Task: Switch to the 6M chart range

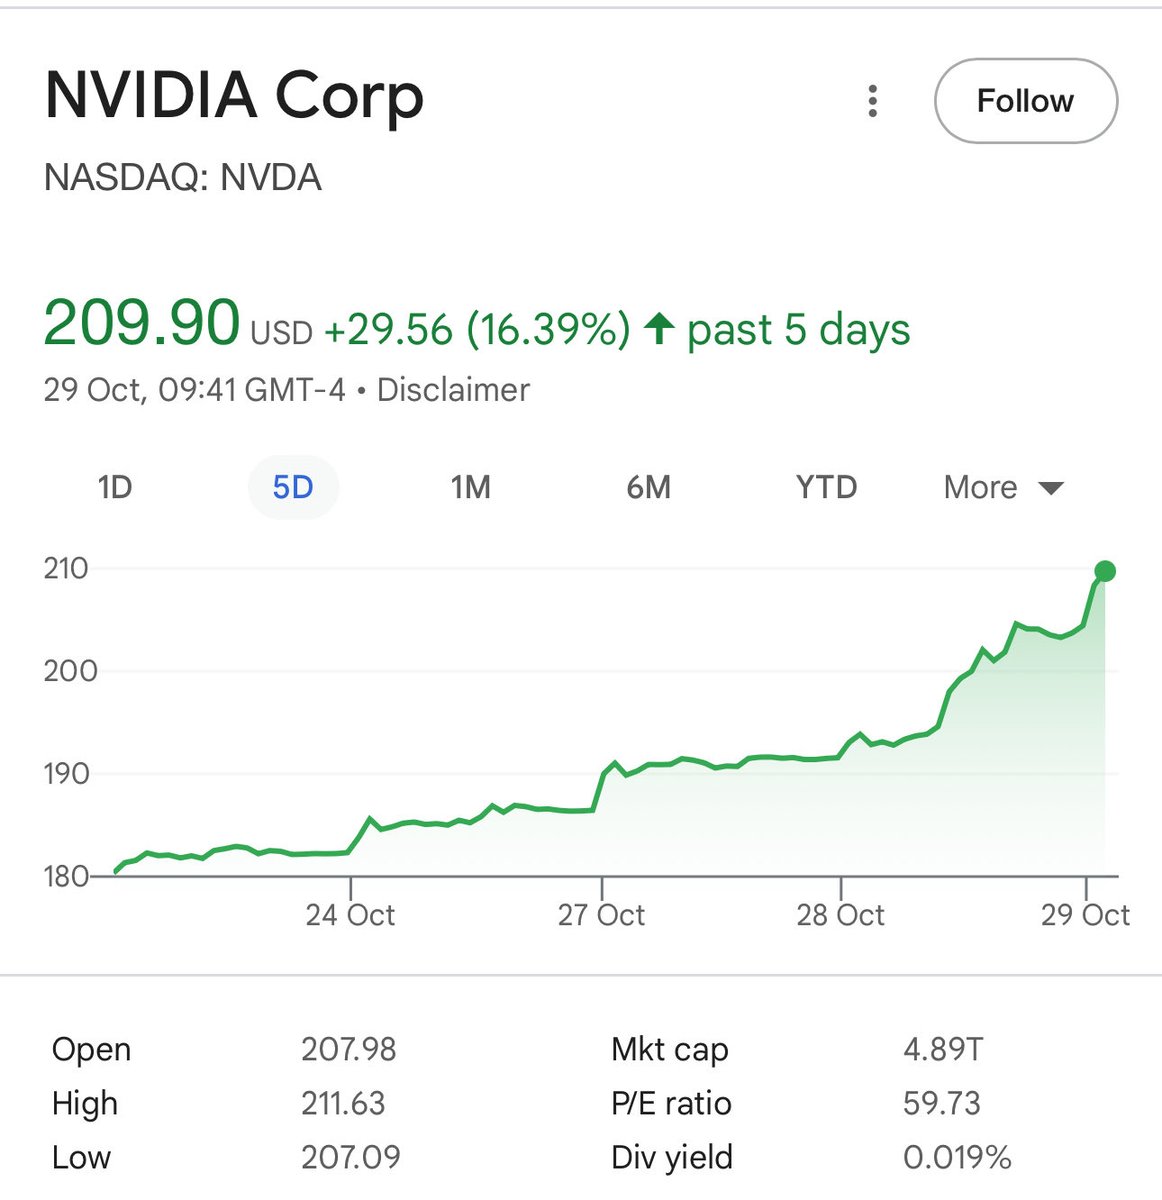Action: point(648,487)
